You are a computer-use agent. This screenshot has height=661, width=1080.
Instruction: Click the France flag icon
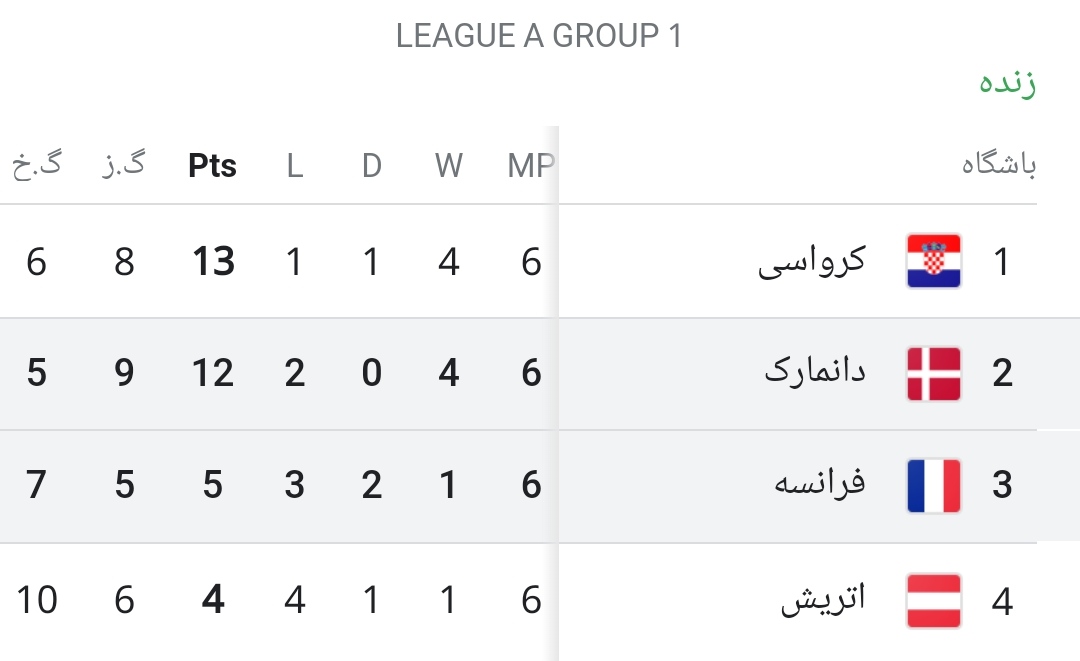[x=933, y=485]
